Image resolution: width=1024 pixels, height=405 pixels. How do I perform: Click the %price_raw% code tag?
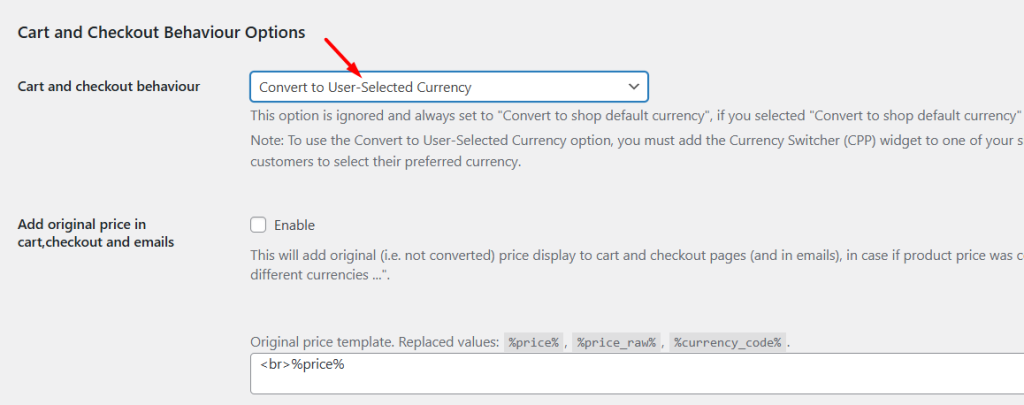point(616,342)
